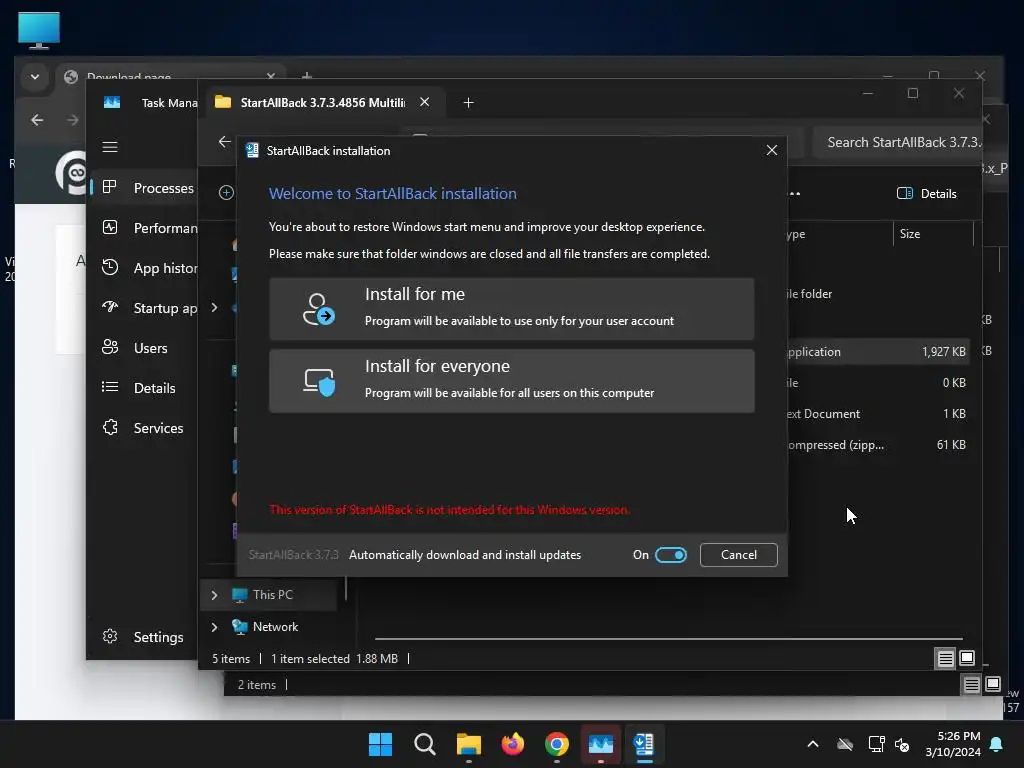Image resolution: width=1024 pixels, height=768 pixels.
Task: Switch to StartAllBack installer on taskbar
Action: tap(645, 744)
